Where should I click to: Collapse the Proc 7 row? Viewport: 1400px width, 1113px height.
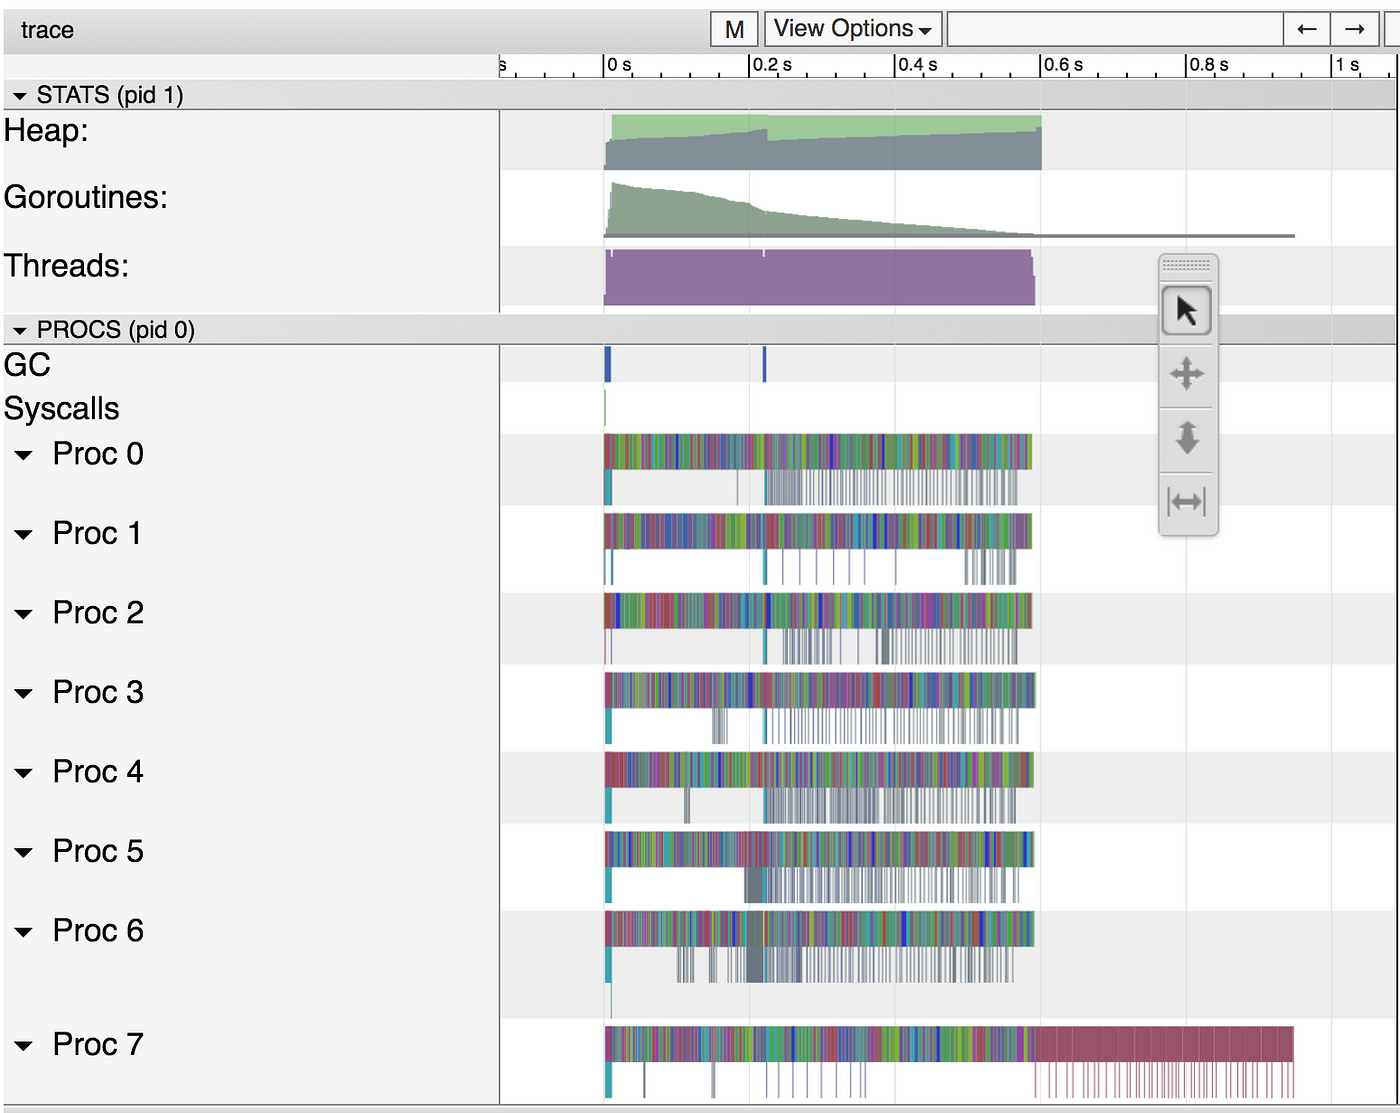pyautogui.click(x=23, y=1046)
